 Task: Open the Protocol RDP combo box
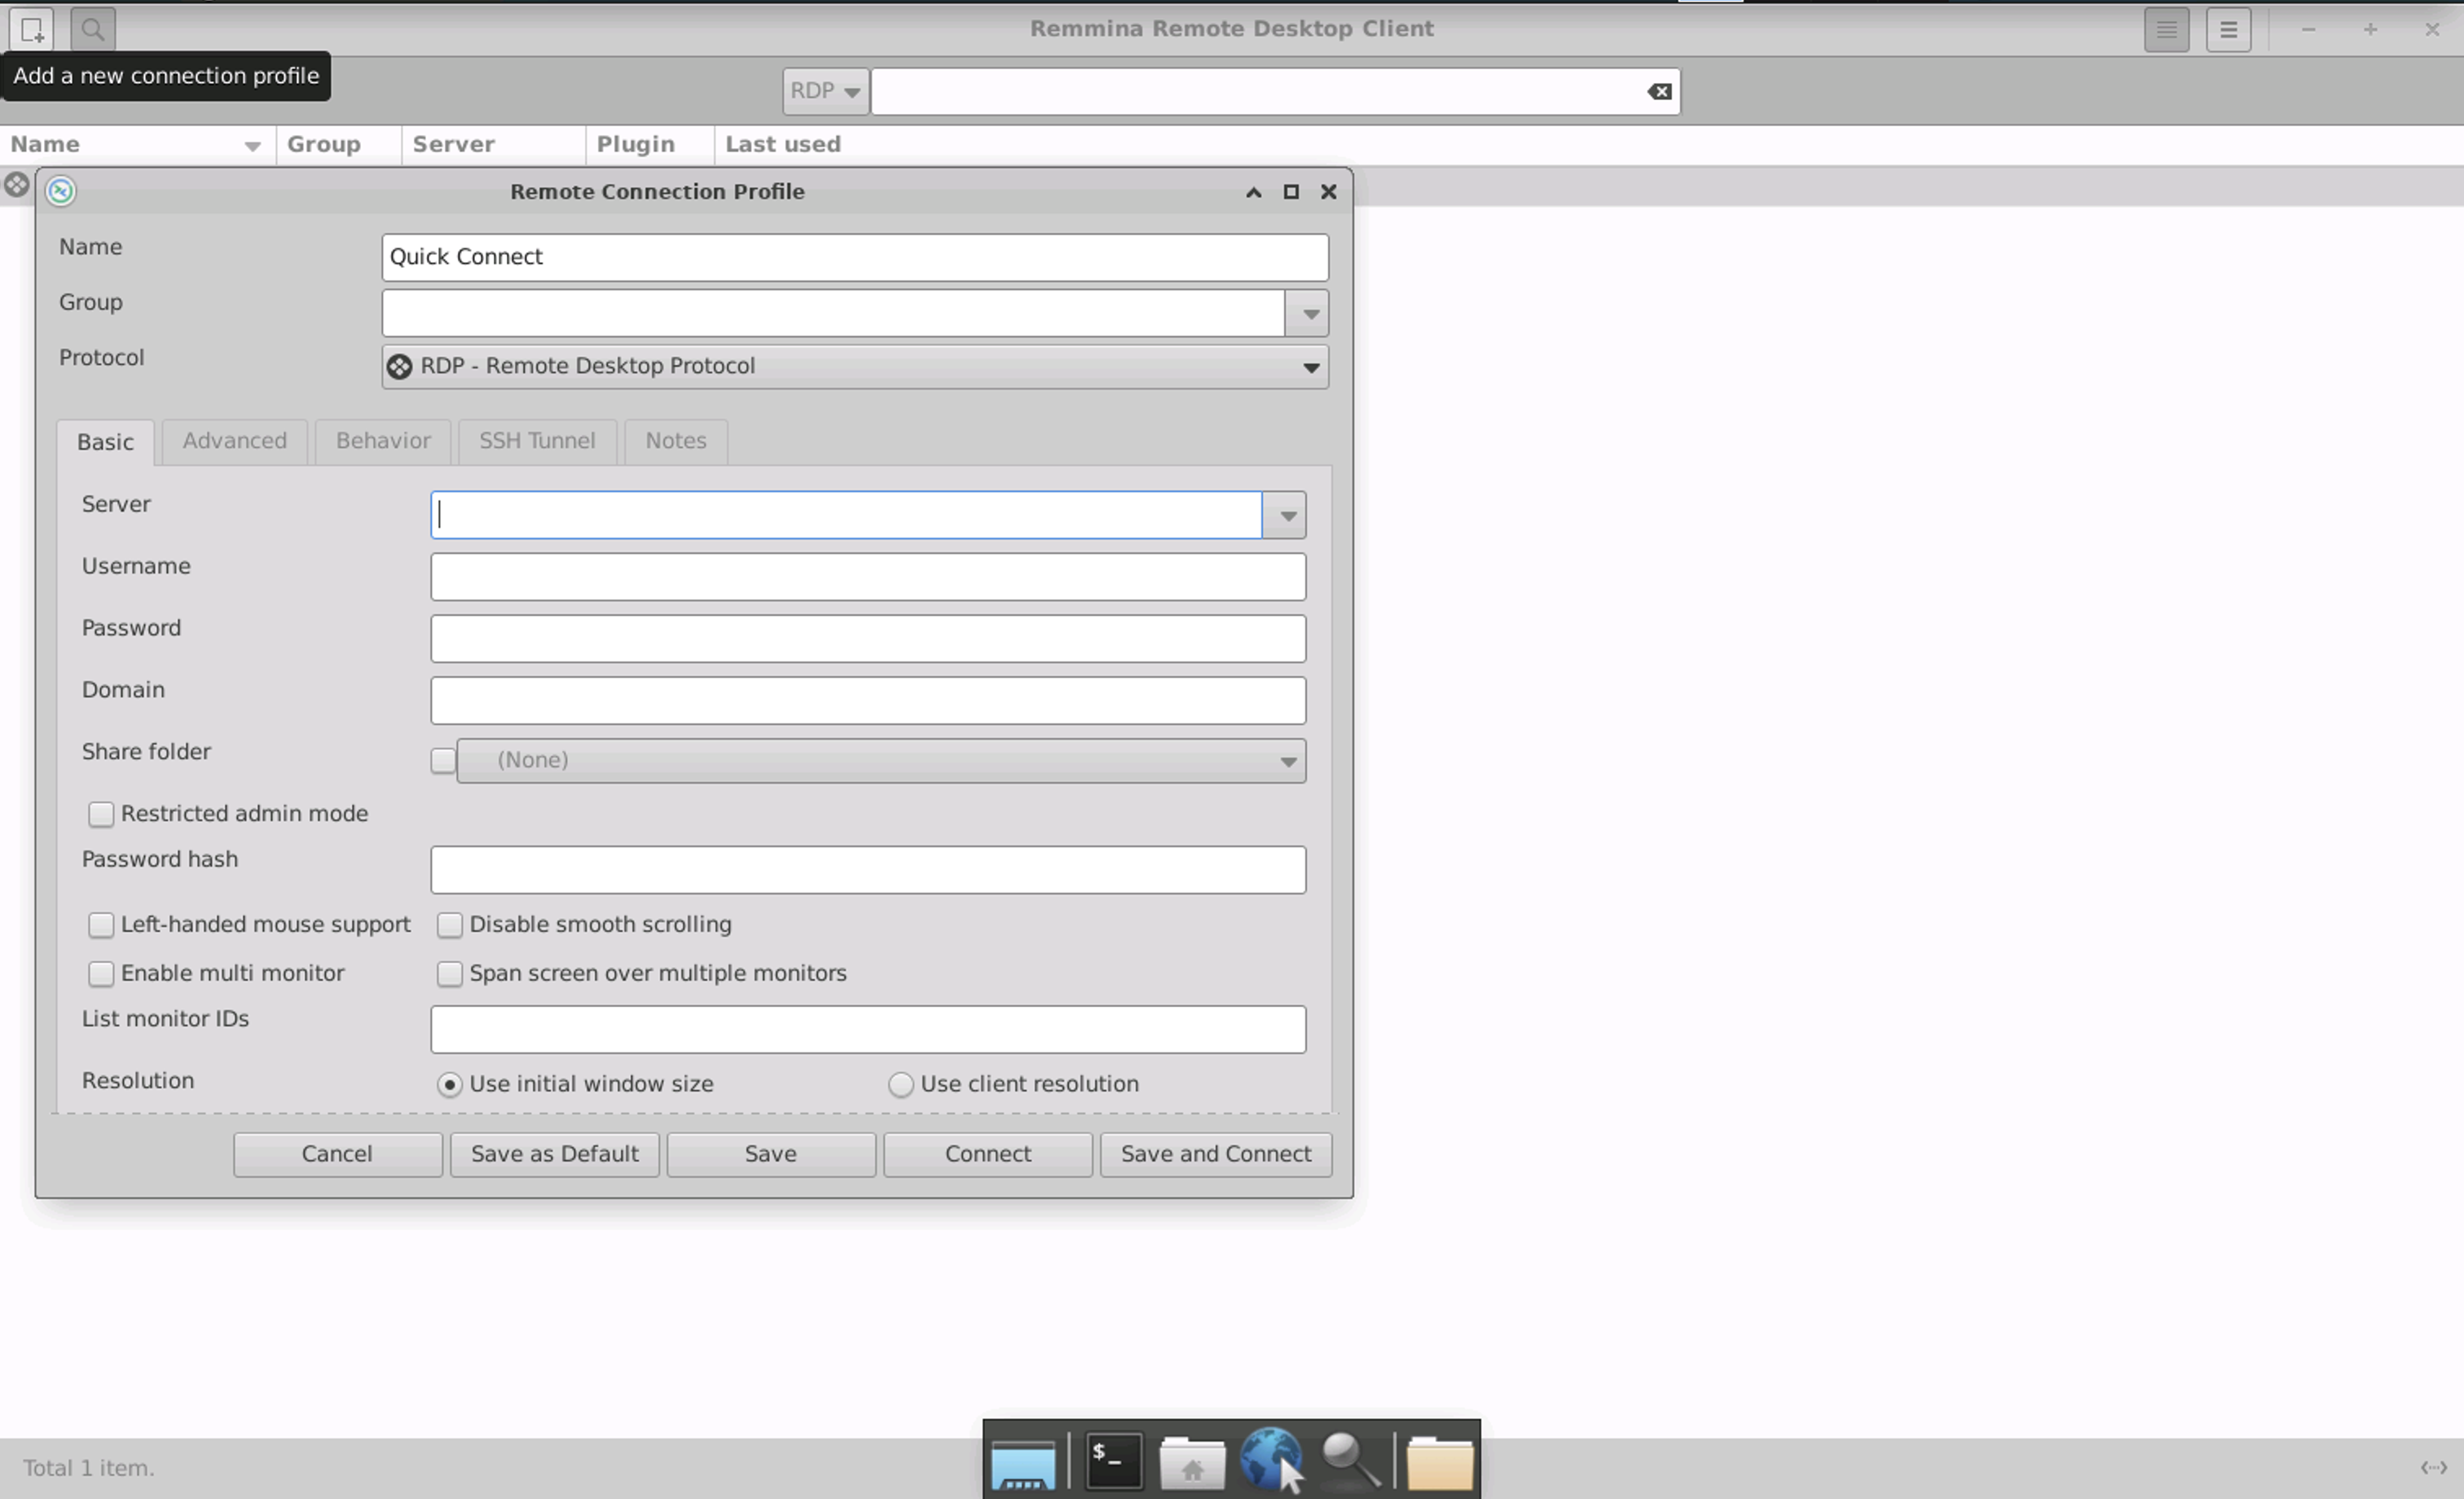point(855,367)
